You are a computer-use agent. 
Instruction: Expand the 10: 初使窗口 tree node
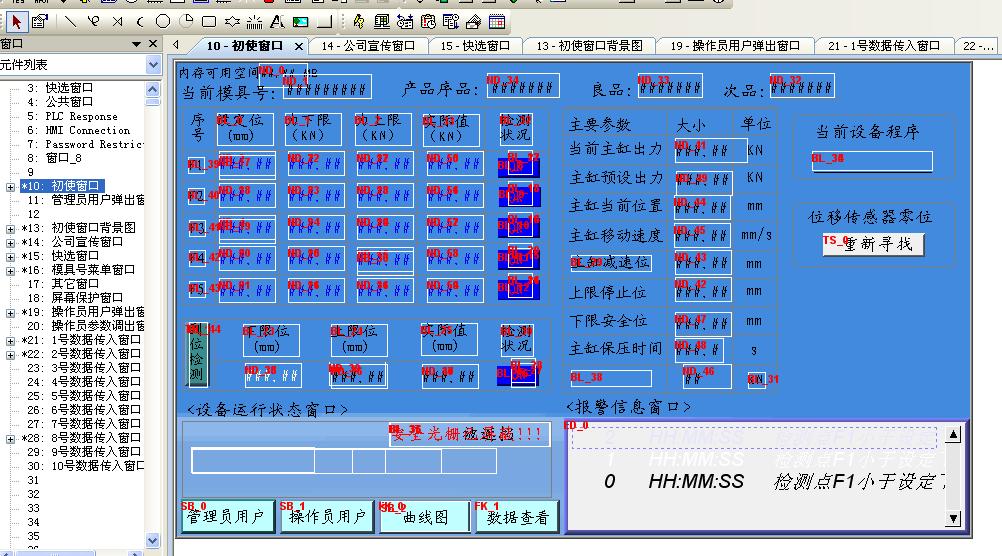tap(11, 186)
